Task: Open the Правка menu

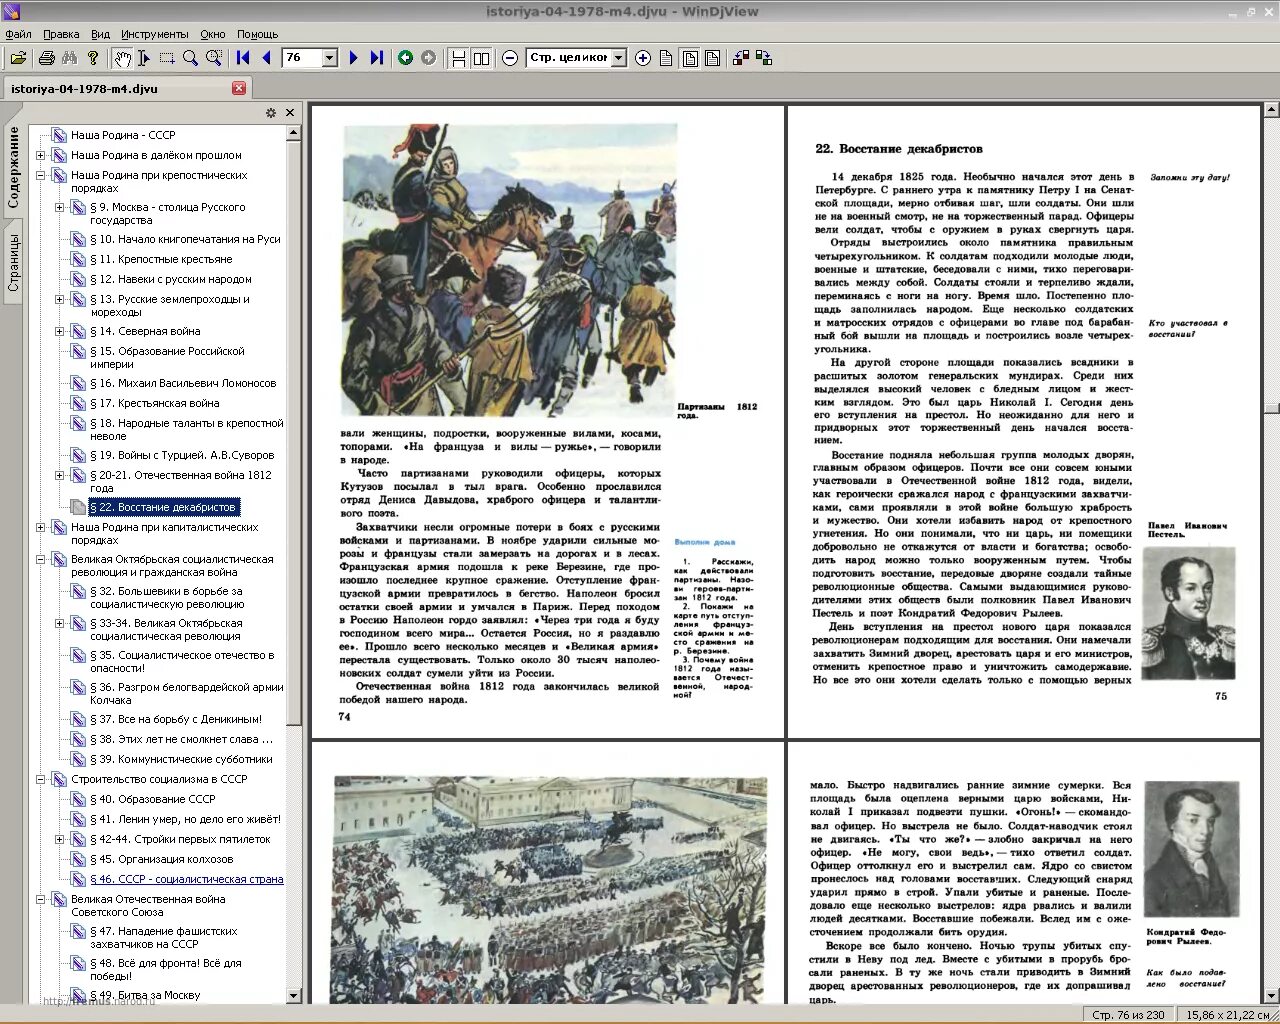Action: (x=61, y=34)
